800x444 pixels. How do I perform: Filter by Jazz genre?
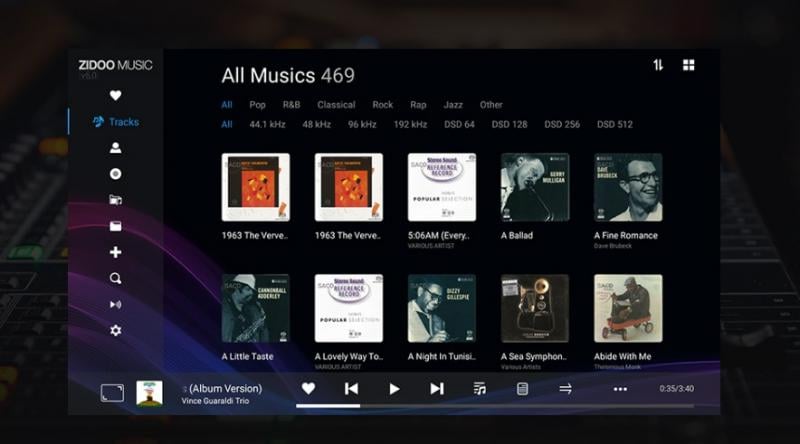pos(453,105)
